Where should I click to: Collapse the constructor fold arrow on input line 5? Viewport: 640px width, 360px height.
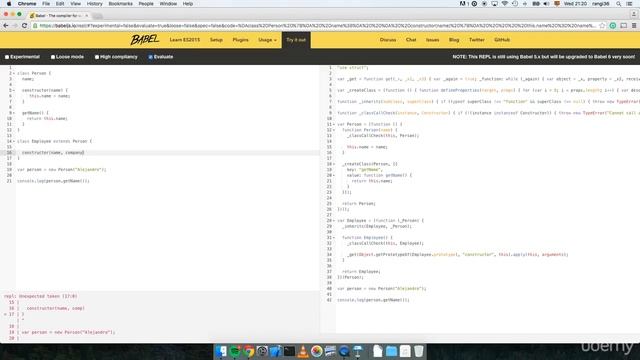coord(14,90)
